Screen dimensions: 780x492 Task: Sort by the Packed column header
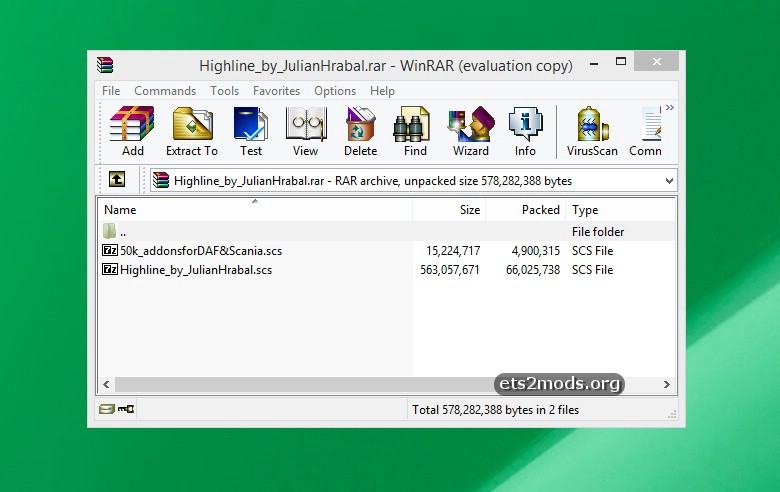point(526,210)
